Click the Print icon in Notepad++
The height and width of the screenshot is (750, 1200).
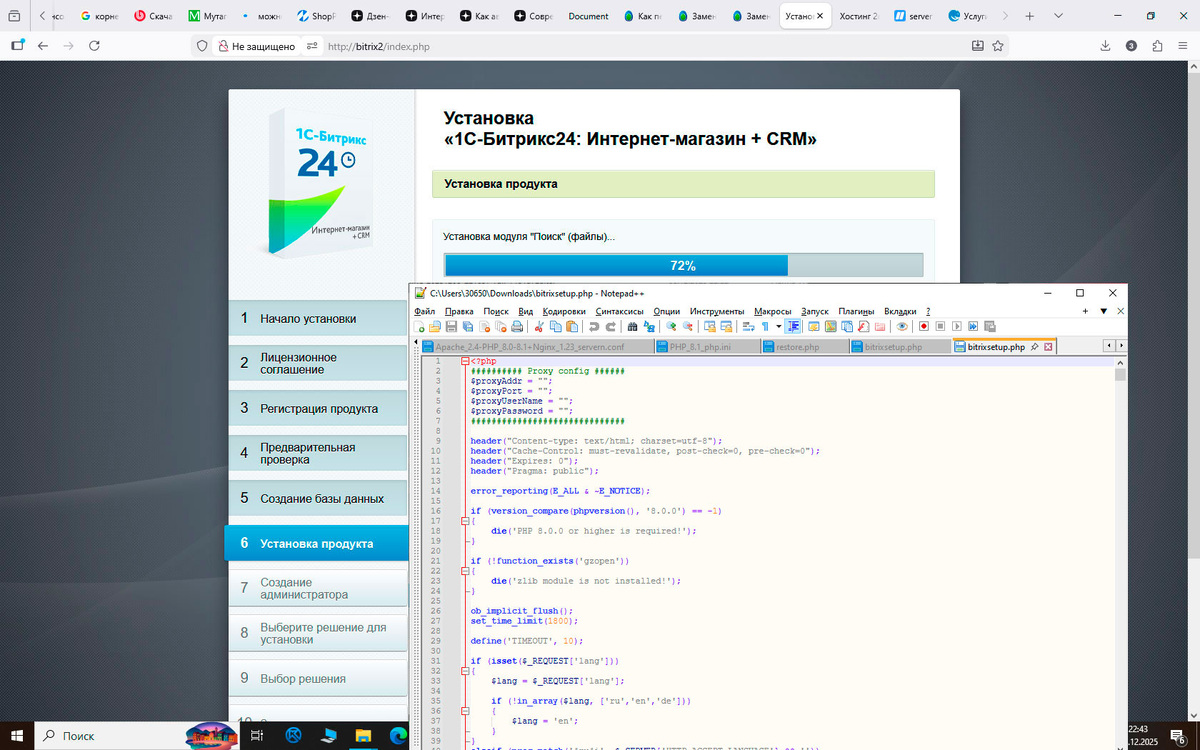[518, 327]
